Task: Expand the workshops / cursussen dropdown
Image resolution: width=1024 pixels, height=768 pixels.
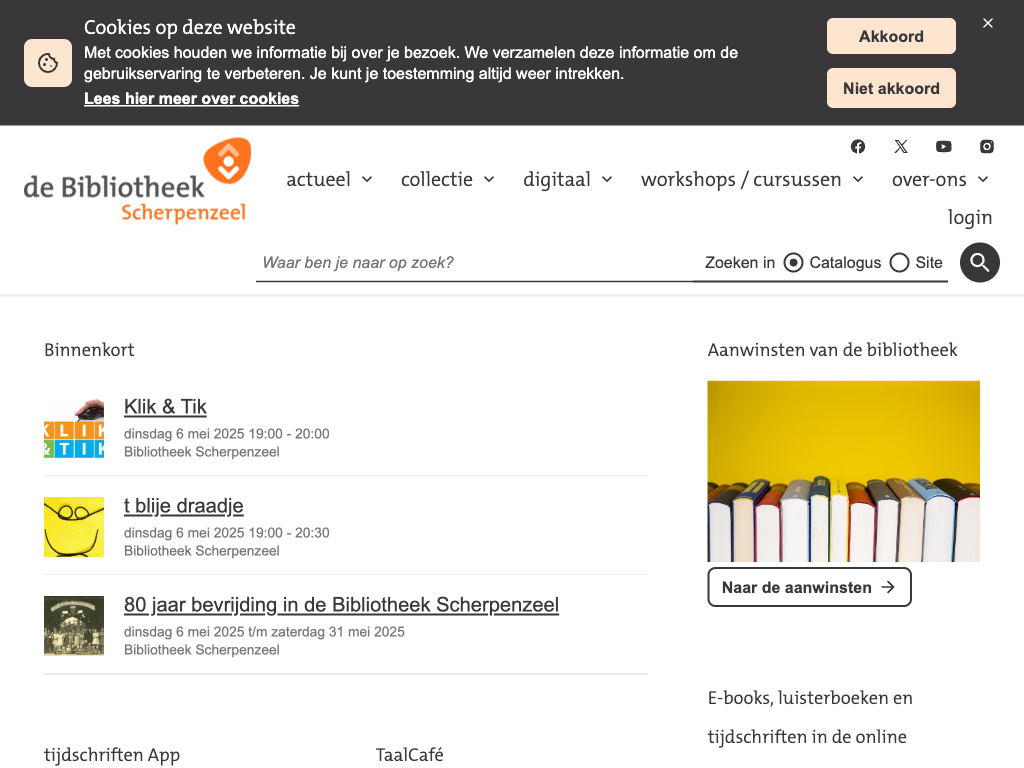Action: pos(752,180)
